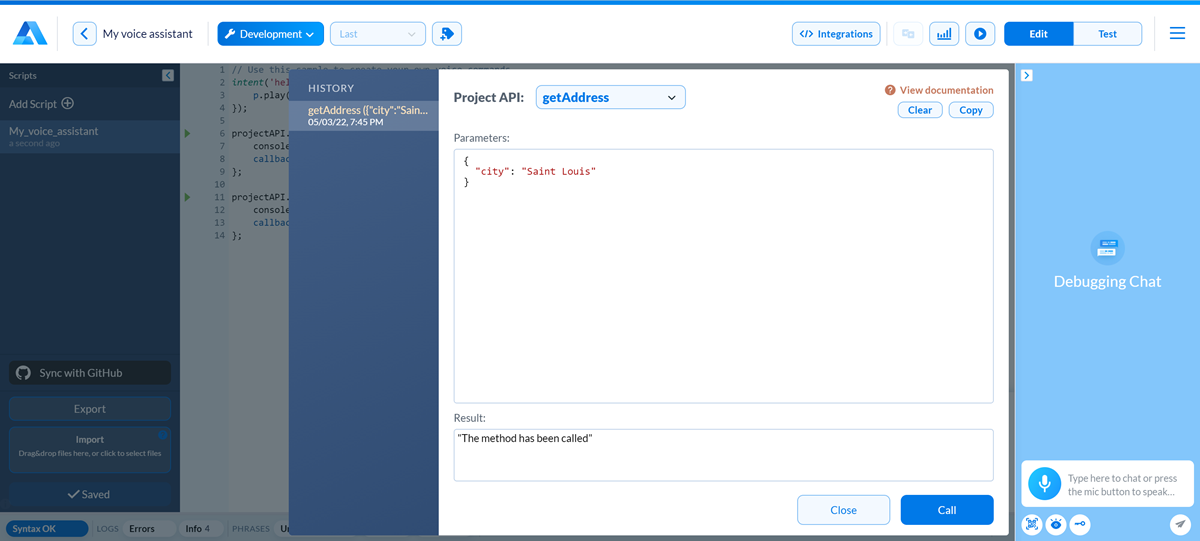
Task: Click the Export button
Action: click(x=90, y=409)
